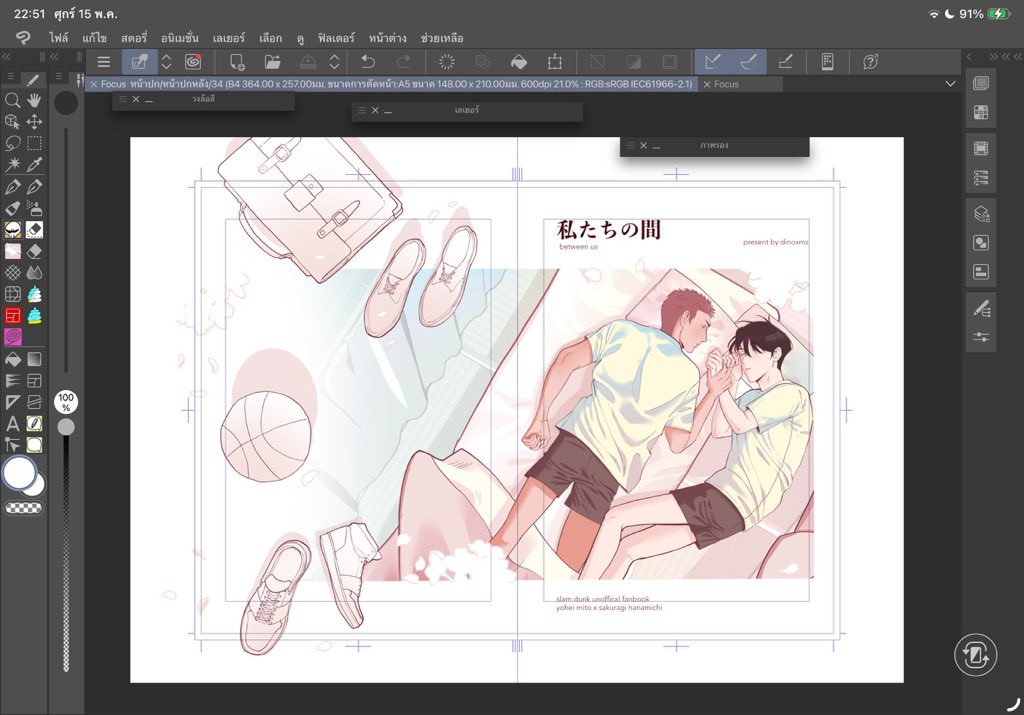
Task: Click the Fill bucket in command bar
Action: tap(519, 62)
